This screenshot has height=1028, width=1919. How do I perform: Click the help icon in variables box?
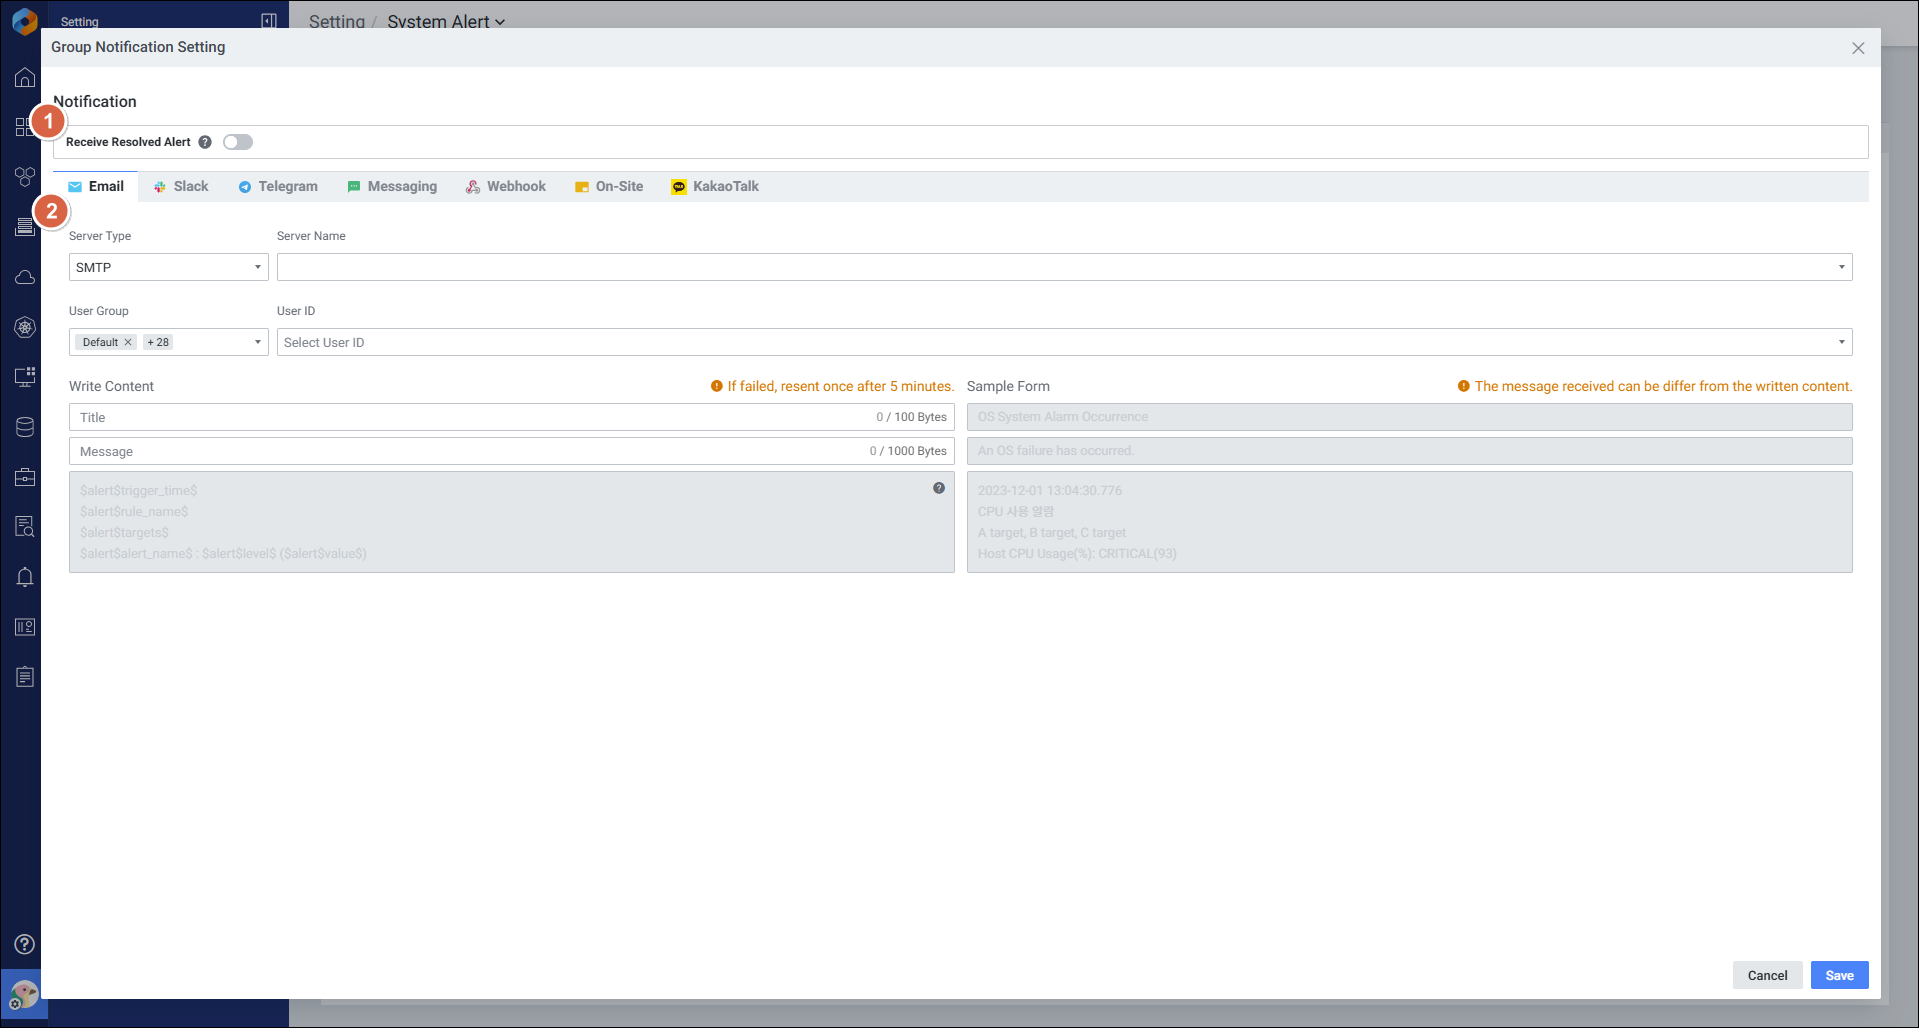click(938, 488)
